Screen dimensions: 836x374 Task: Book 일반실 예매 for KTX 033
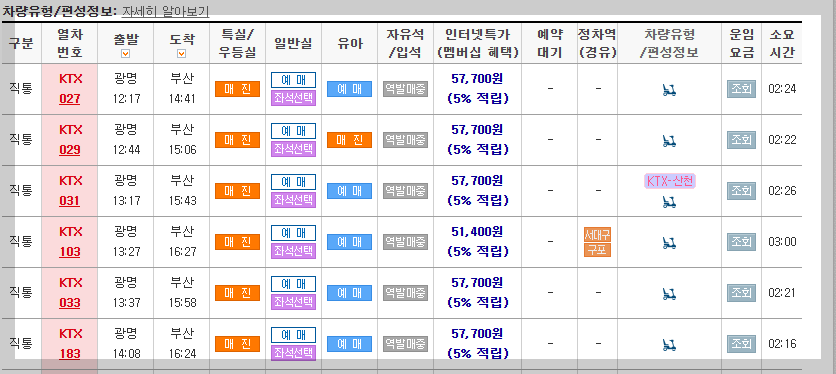[x=293, y=284]
